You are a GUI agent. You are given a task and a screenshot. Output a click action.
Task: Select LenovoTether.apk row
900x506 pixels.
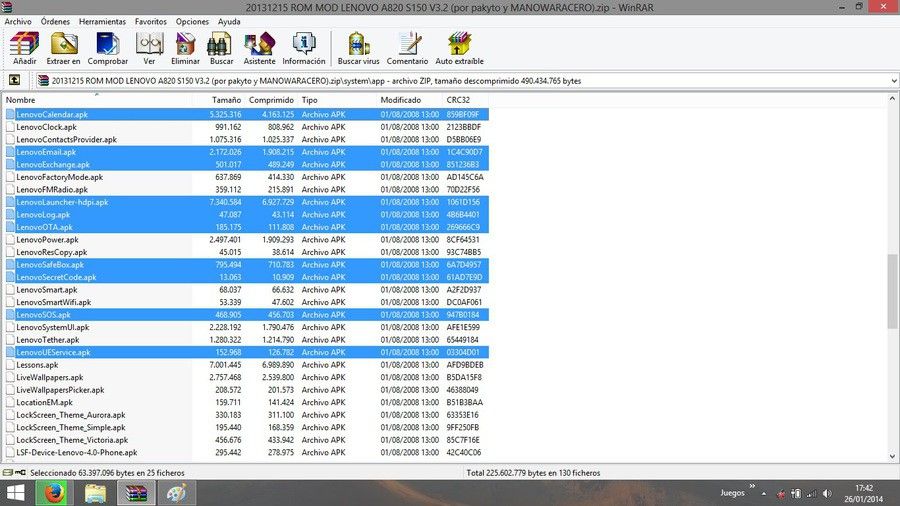[x=247, y=340]
